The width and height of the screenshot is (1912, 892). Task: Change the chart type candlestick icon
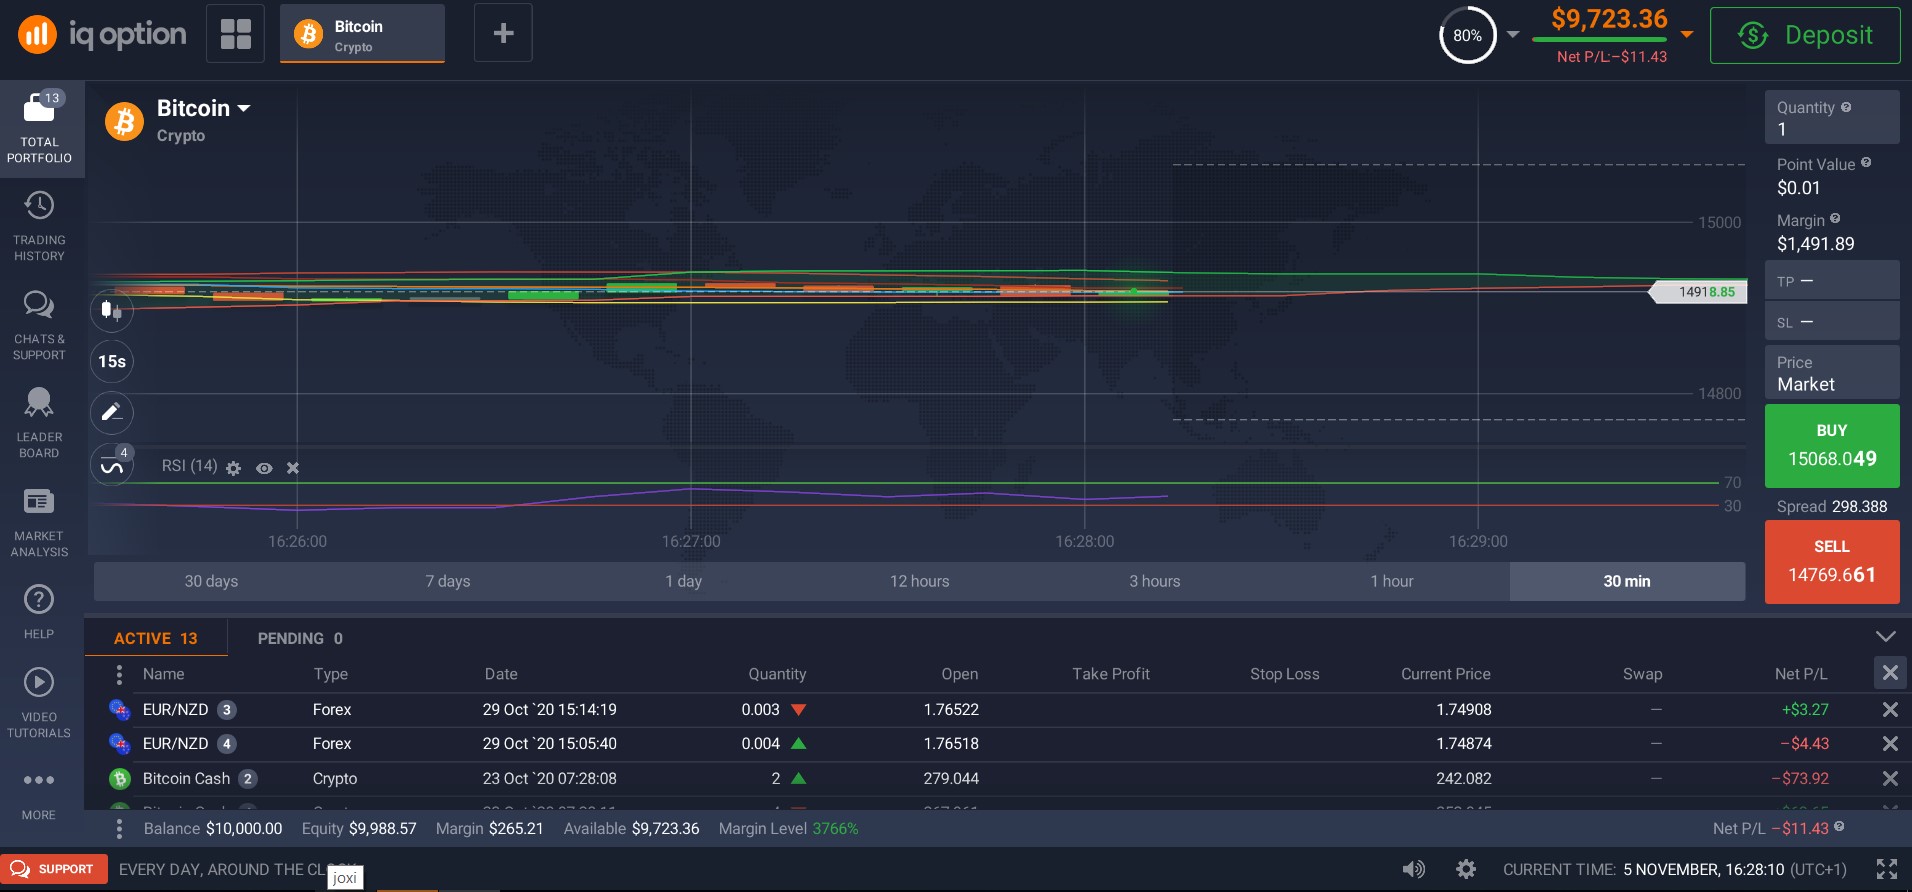[x=111, y=311]
